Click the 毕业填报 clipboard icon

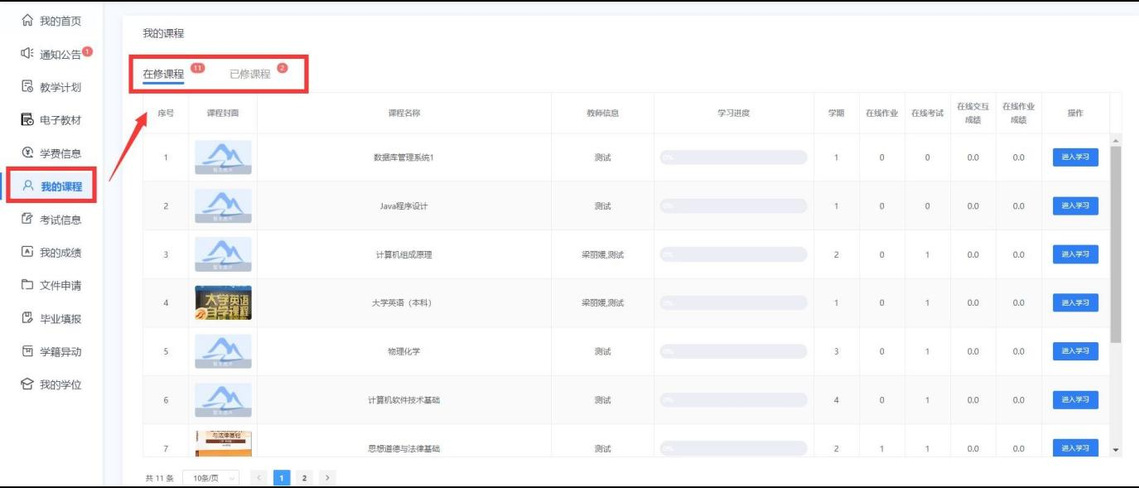tap(27, 318)
